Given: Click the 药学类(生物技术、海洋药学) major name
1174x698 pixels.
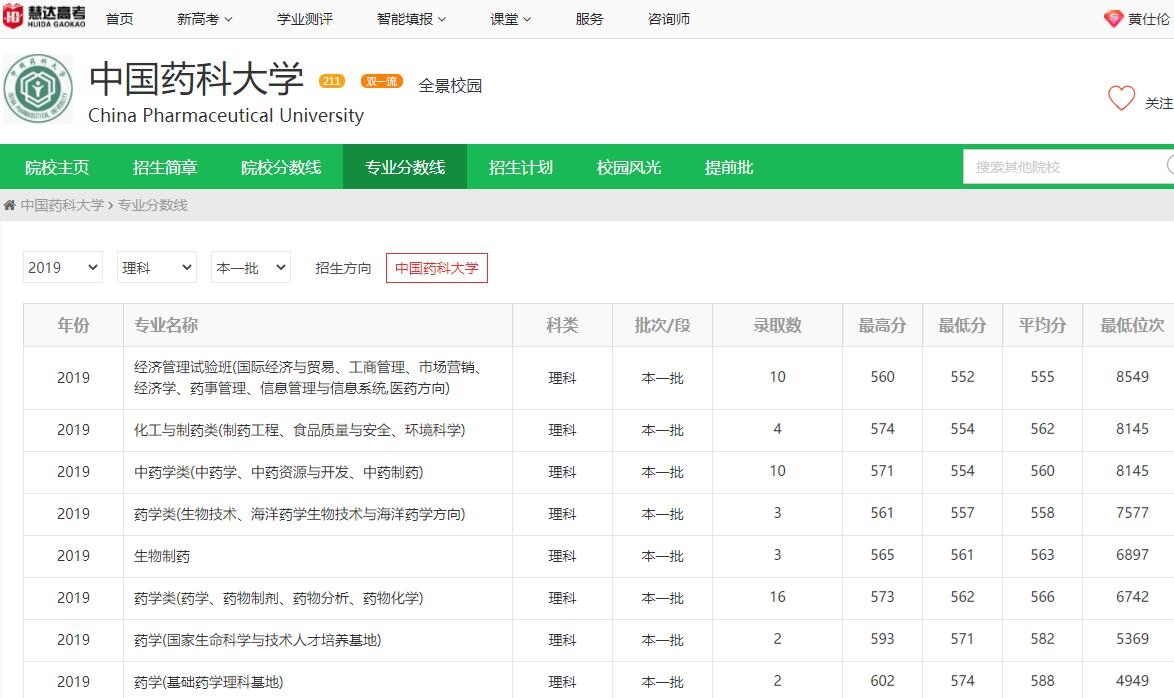Looking at the screenshot, I should (x=299, y=514).
